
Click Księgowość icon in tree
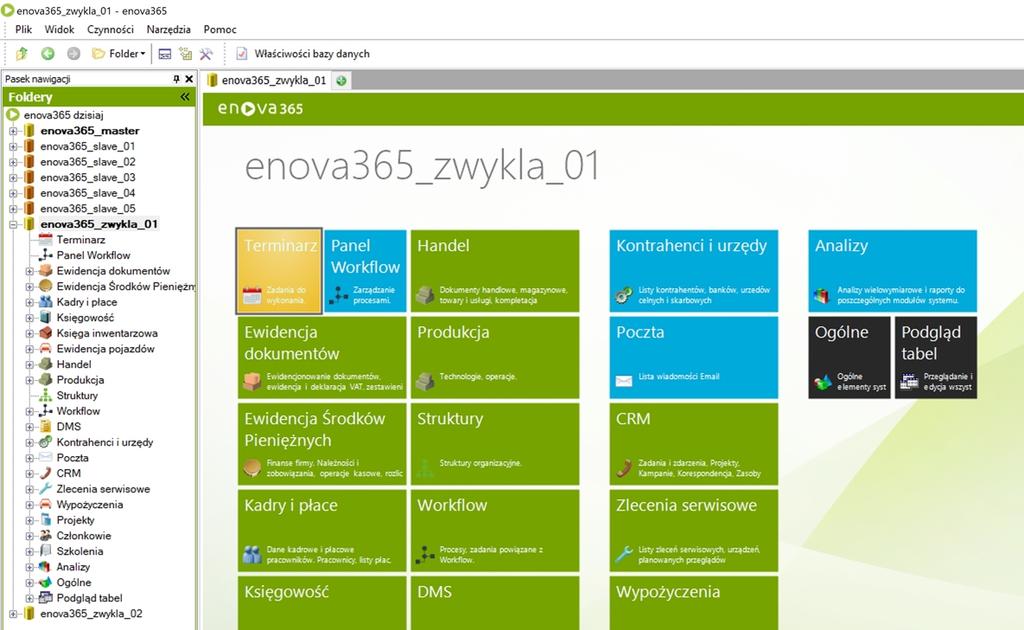[x=45, y=317]
